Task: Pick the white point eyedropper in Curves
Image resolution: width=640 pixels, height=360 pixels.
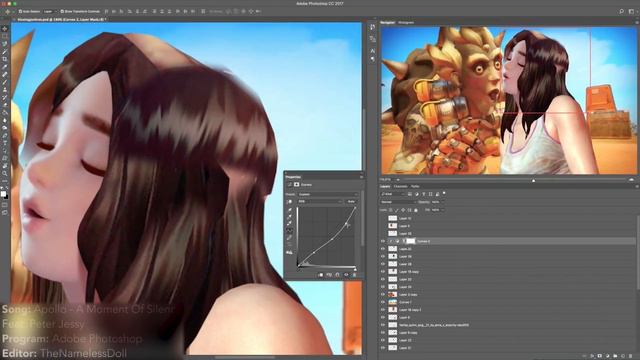Action: [x=289, y=224]
